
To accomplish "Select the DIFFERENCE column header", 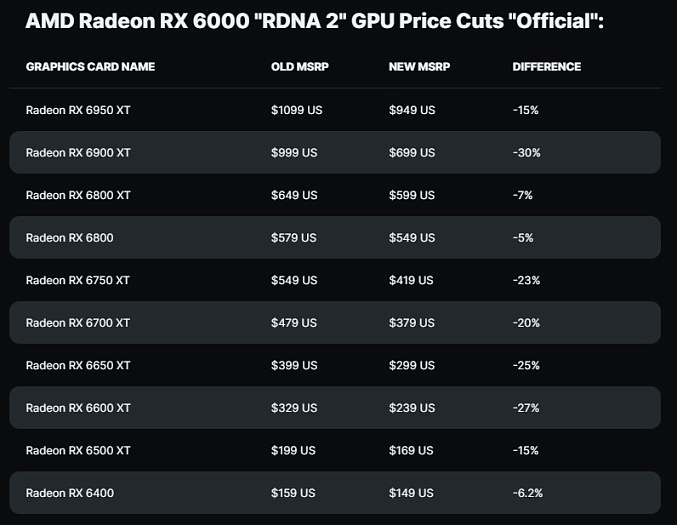I will [547, 66].
